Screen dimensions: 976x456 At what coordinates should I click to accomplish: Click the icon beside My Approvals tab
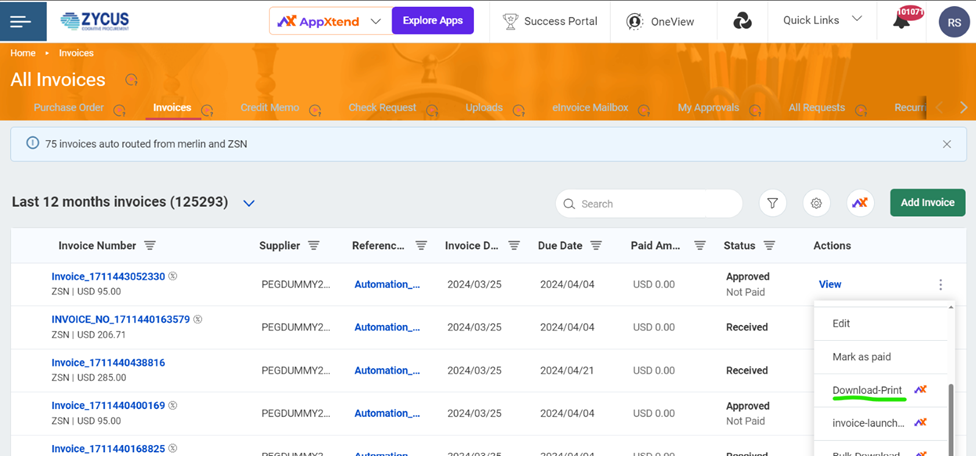coord(755,111)
